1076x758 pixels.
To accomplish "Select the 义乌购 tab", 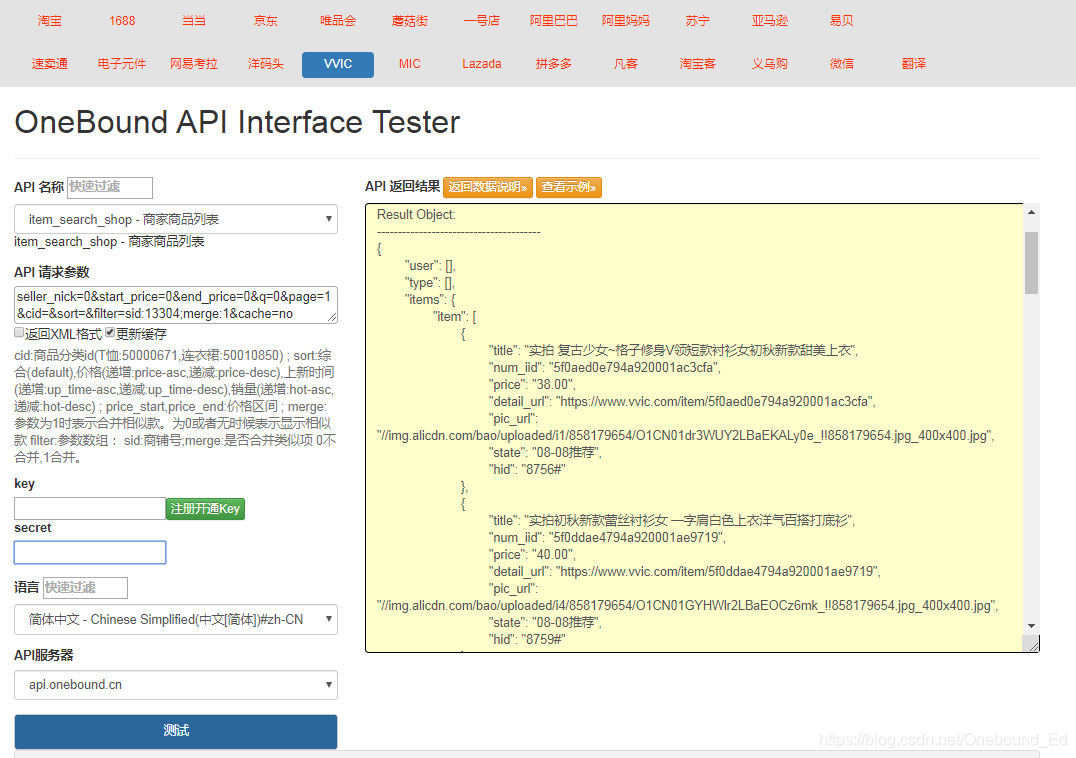I will [770, 64].
